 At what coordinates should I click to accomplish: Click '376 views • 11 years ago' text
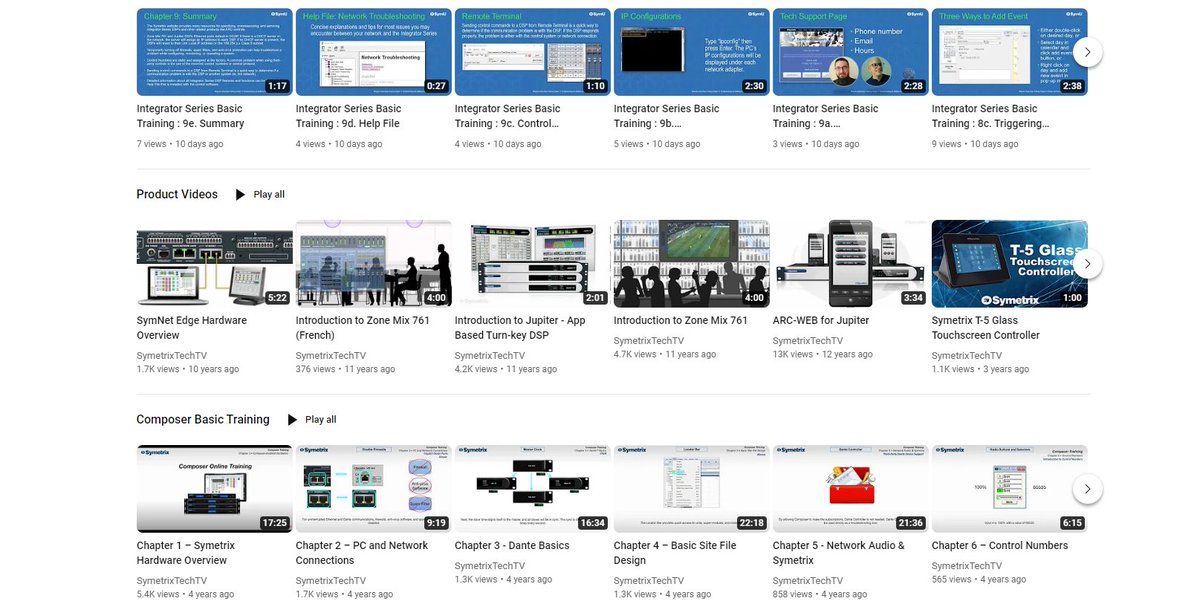tap(346, 369)
